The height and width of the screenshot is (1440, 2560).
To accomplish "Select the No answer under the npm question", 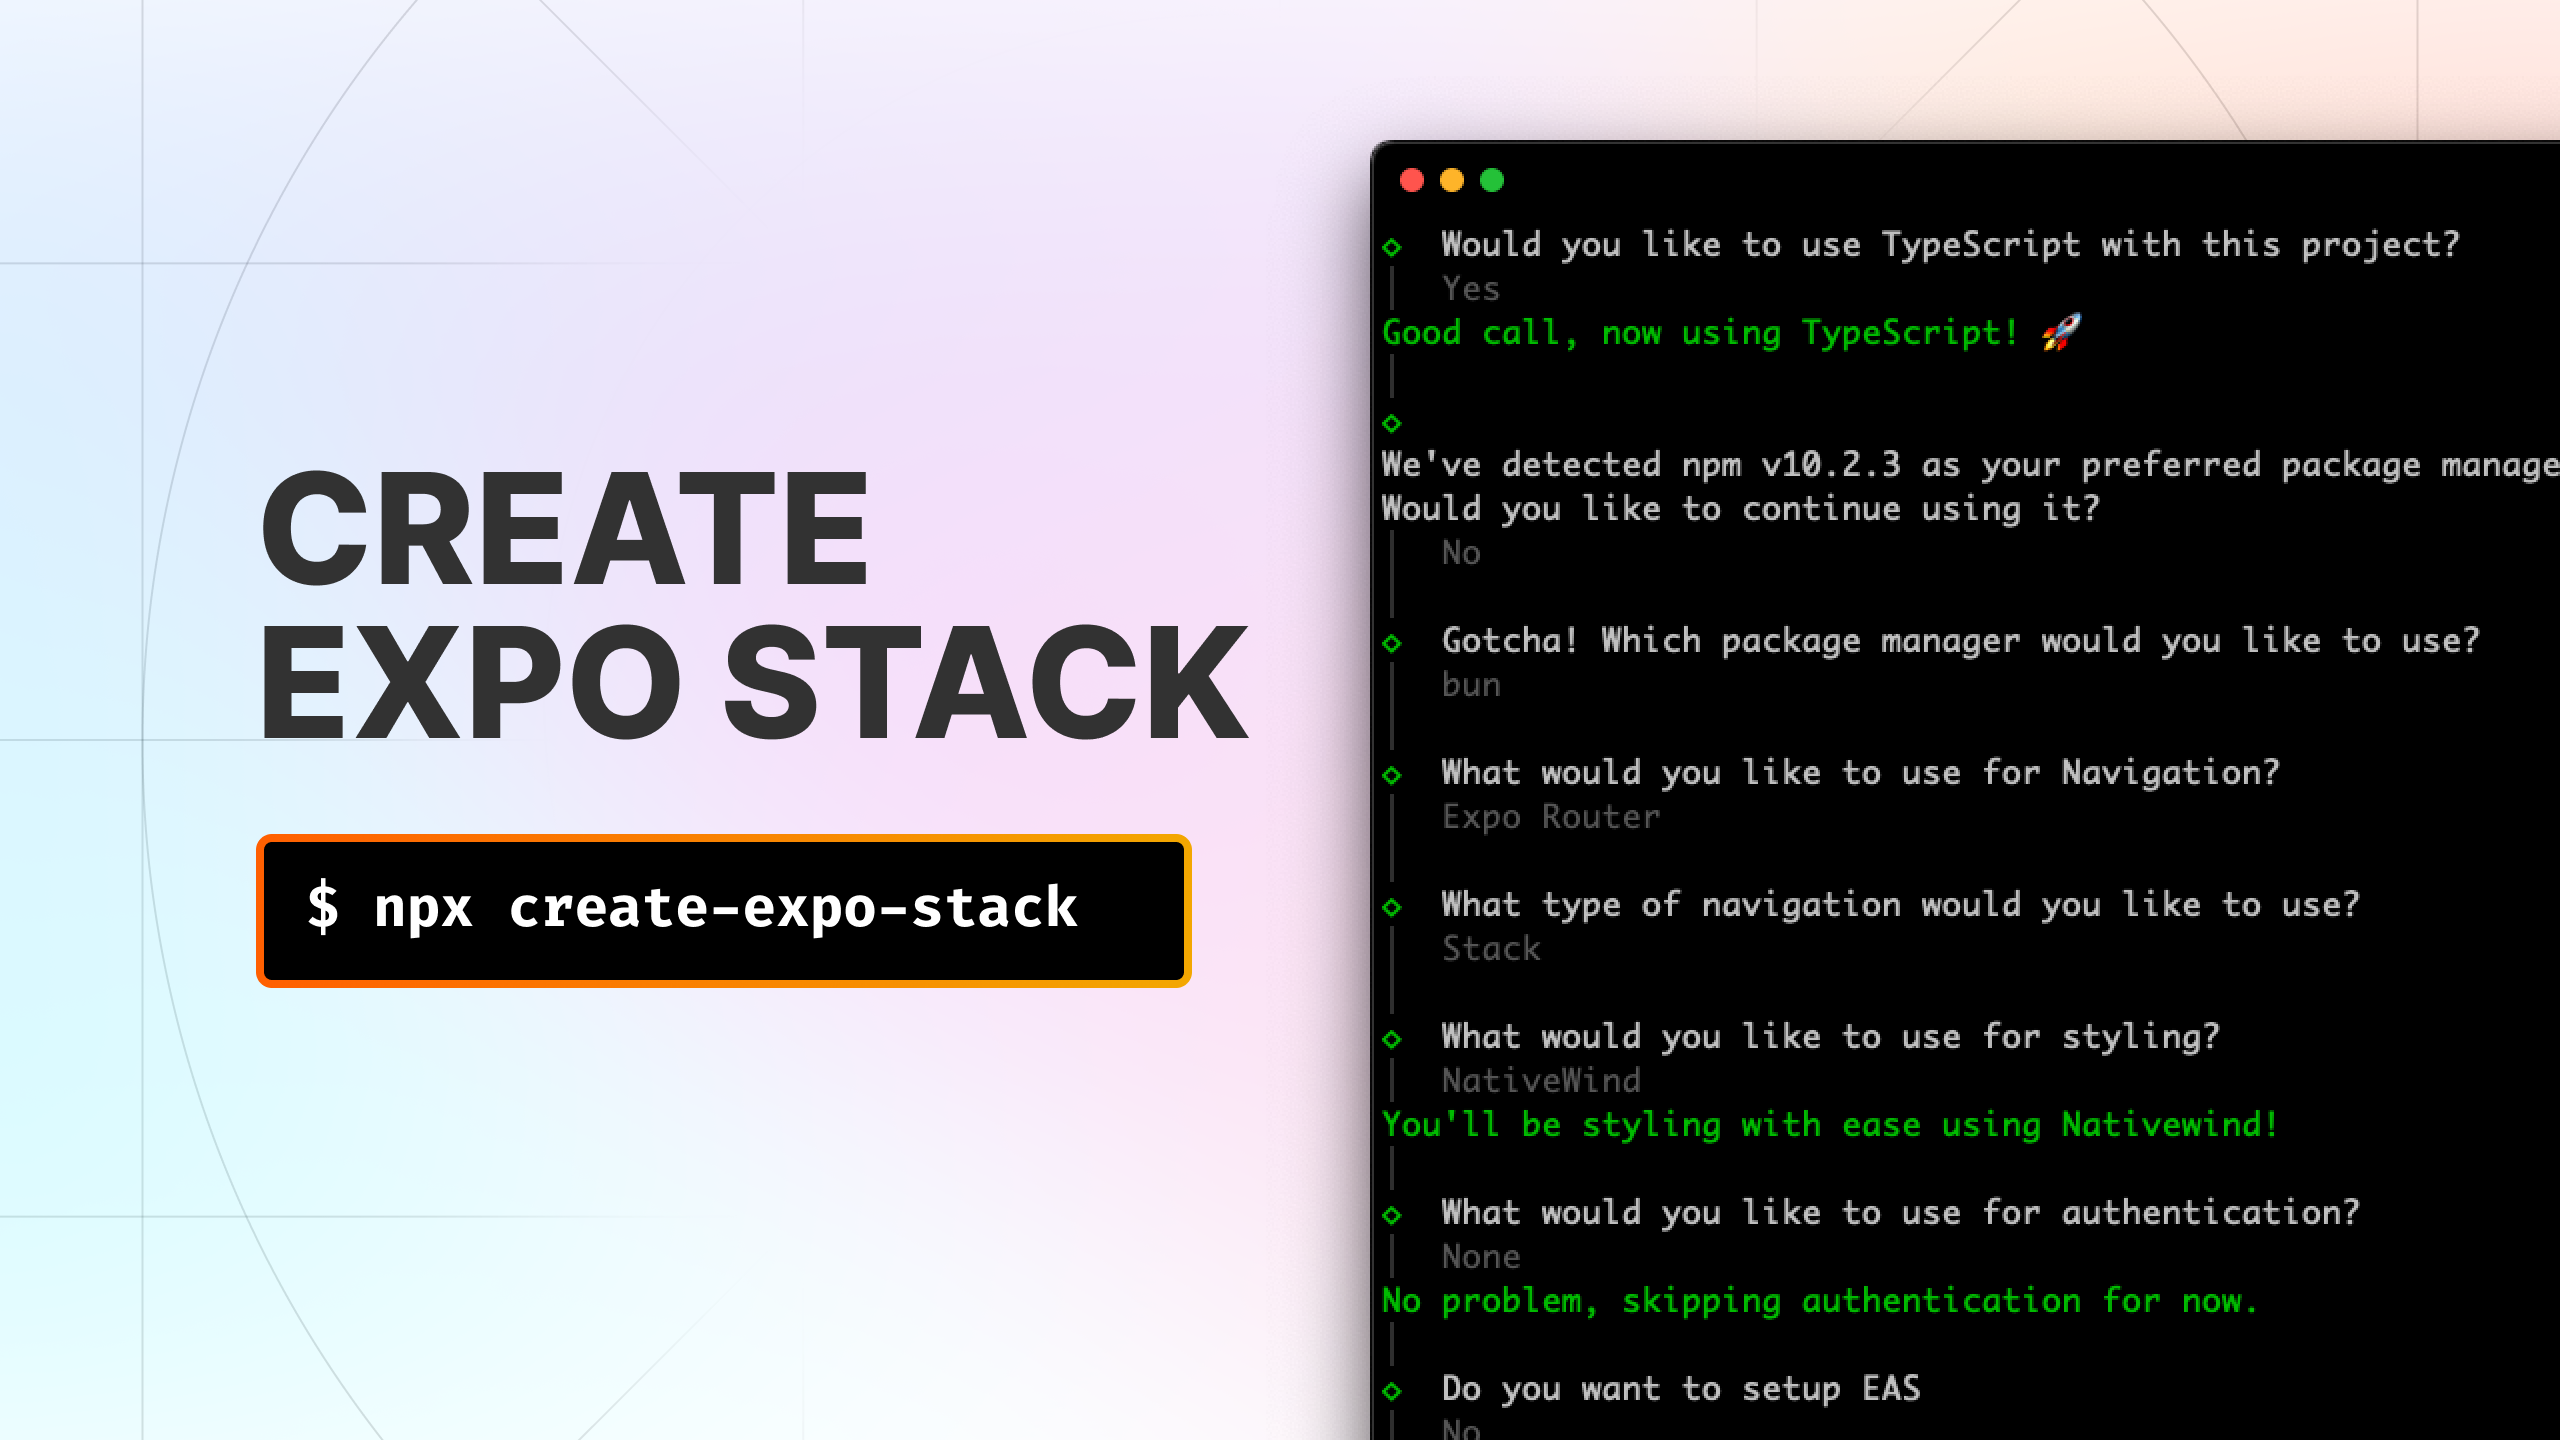I will point(1461,552).
